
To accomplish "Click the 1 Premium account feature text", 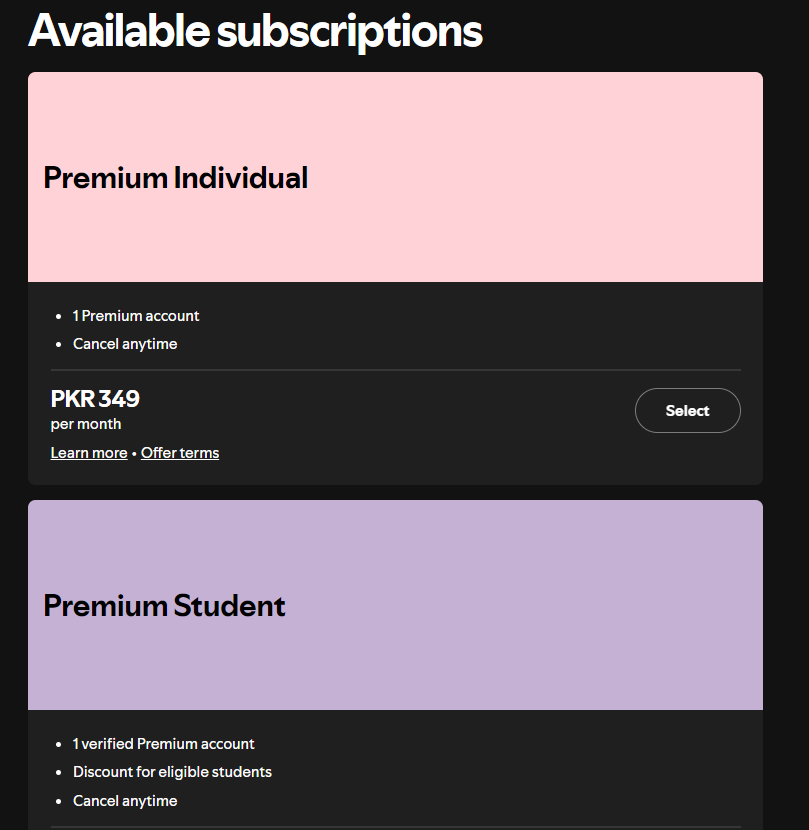I will pyautogui.click(x=136, y=316).
